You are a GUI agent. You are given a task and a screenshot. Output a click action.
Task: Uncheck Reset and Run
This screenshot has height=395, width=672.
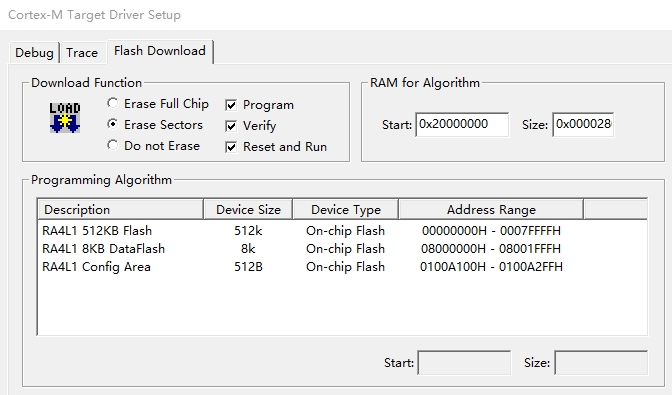pos(231,147)
